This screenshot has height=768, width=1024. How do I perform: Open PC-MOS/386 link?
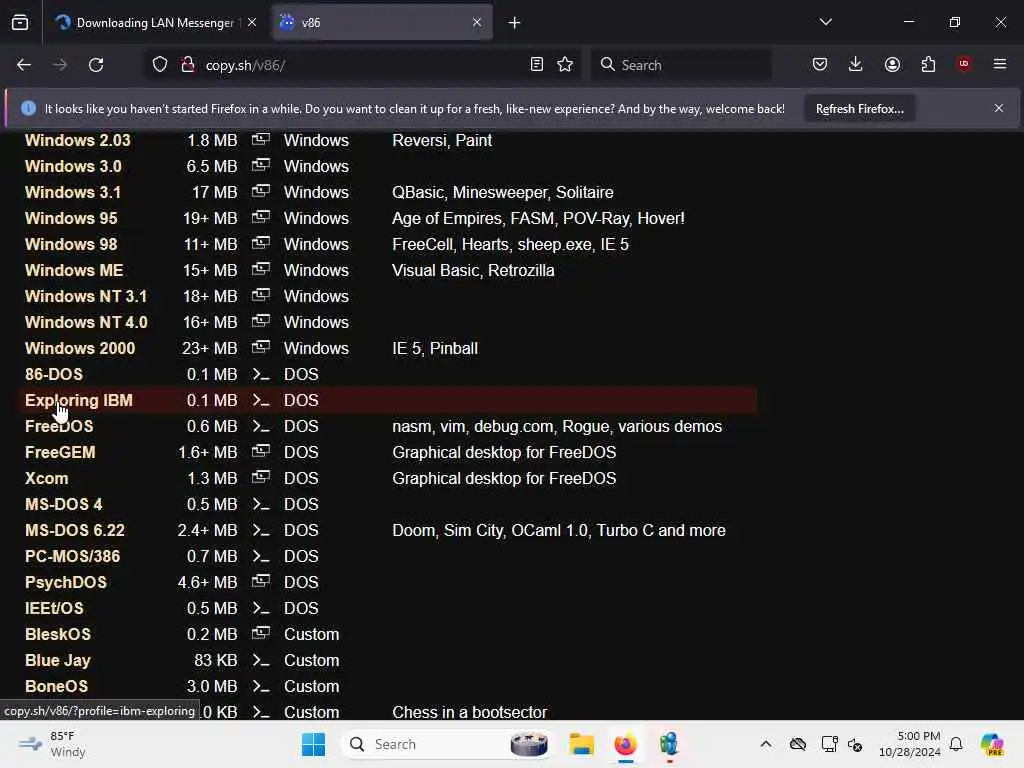click(x=72, y=556)
